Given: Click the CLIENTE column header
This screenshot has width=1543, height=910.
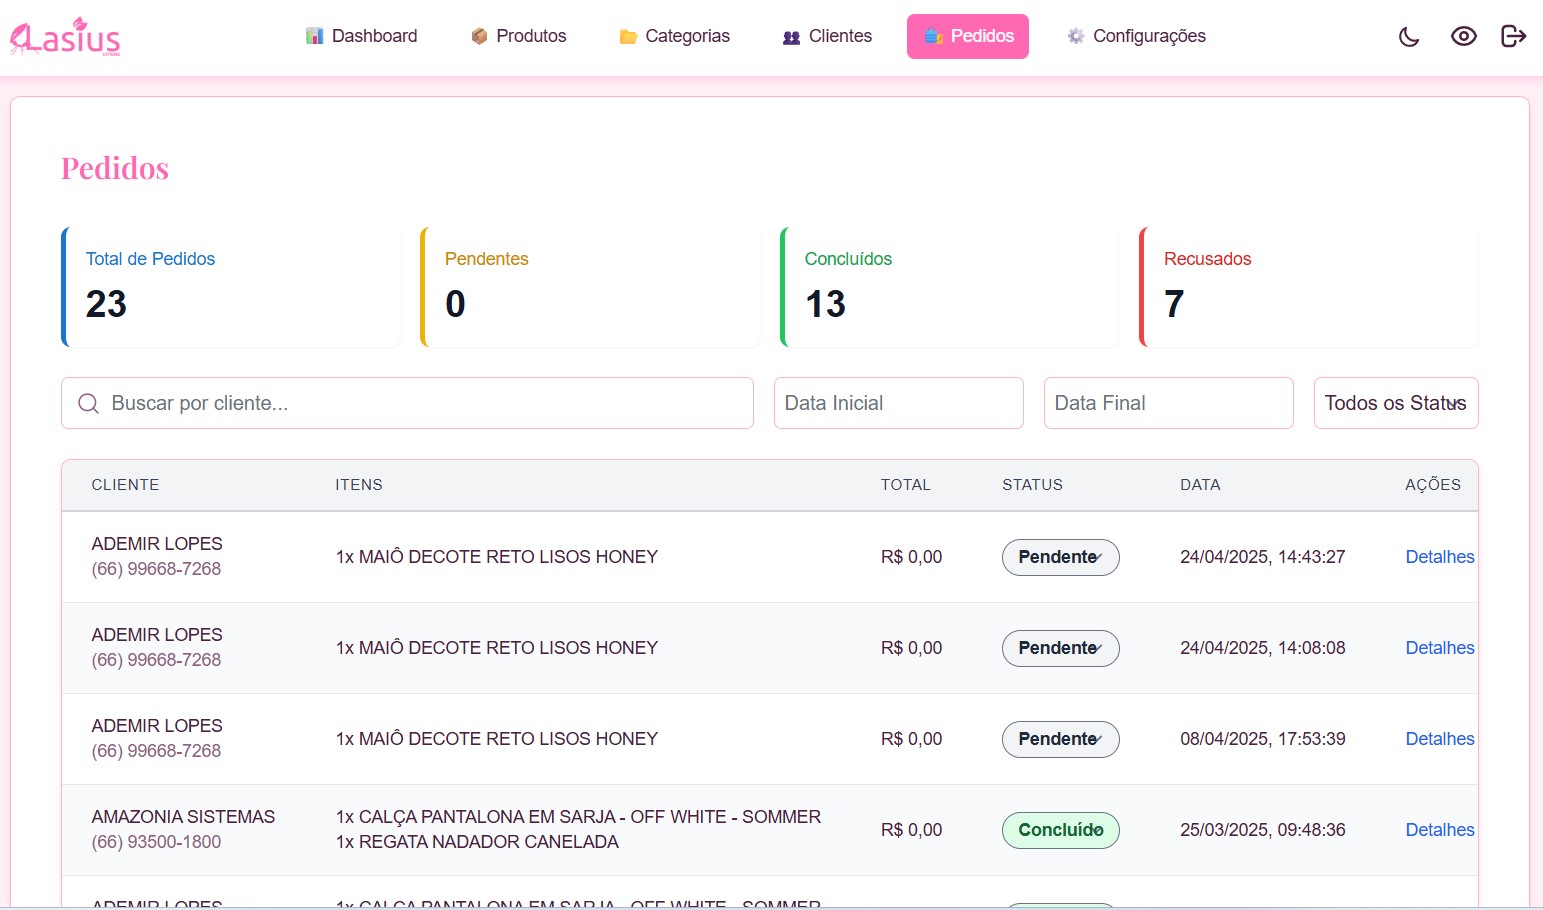Looking at the screenshot, I should [125, 485].
